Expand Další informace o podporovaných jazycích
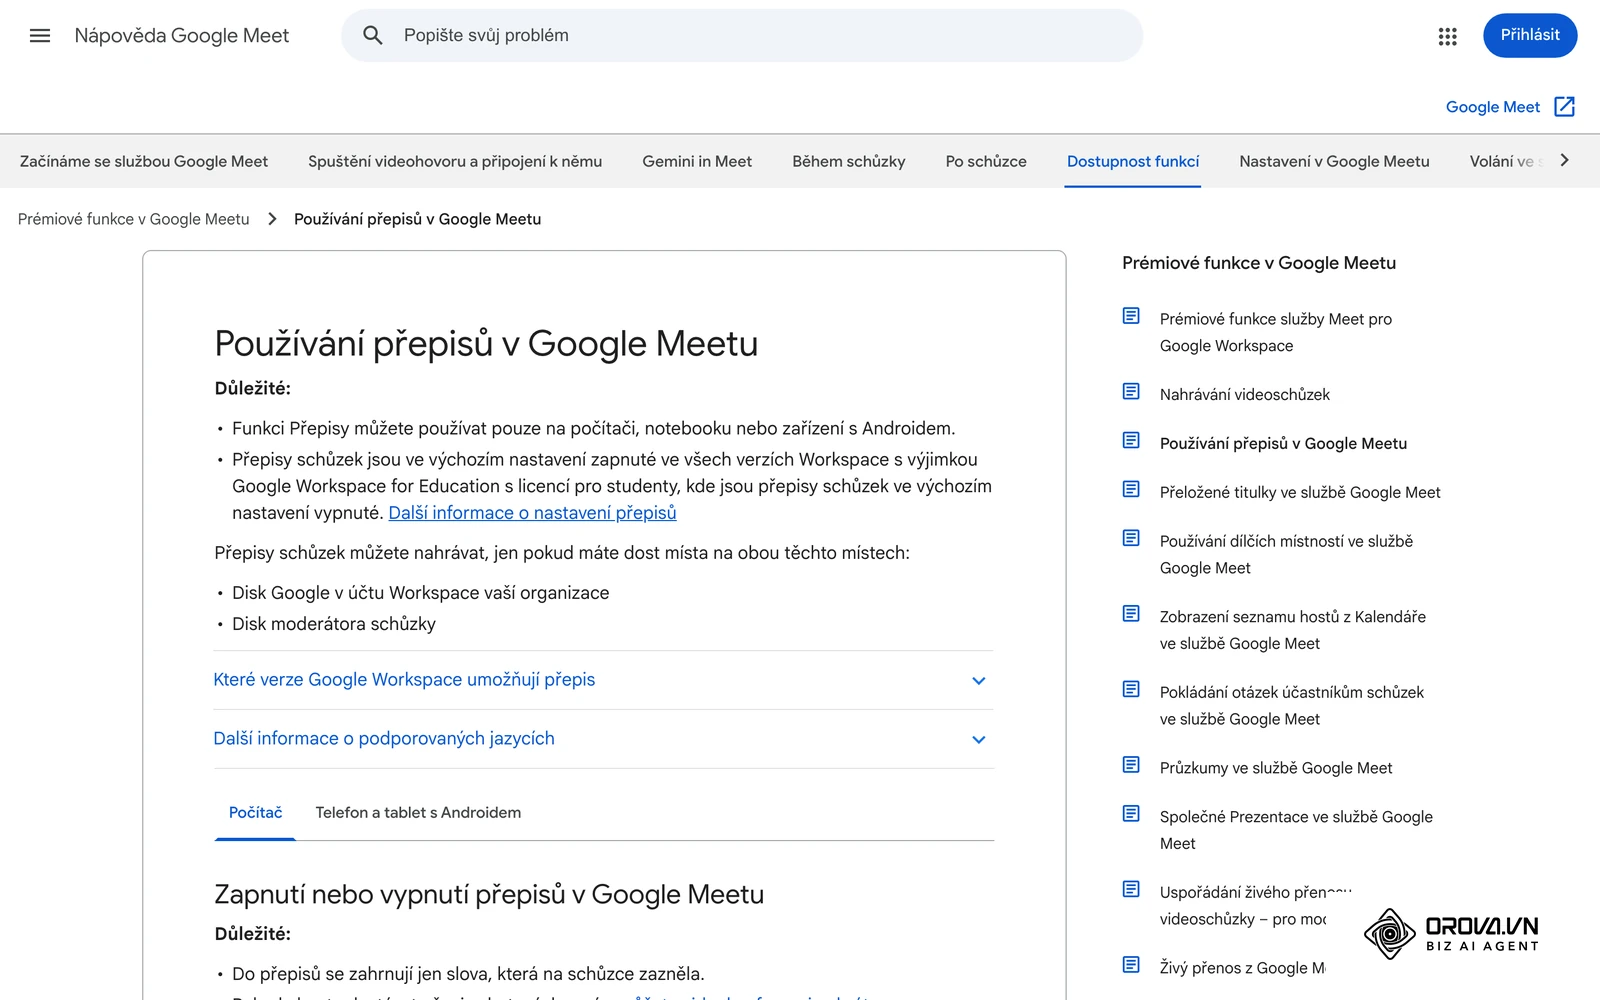Viewport: 1600px width, 1000px height. coord(603,739)
